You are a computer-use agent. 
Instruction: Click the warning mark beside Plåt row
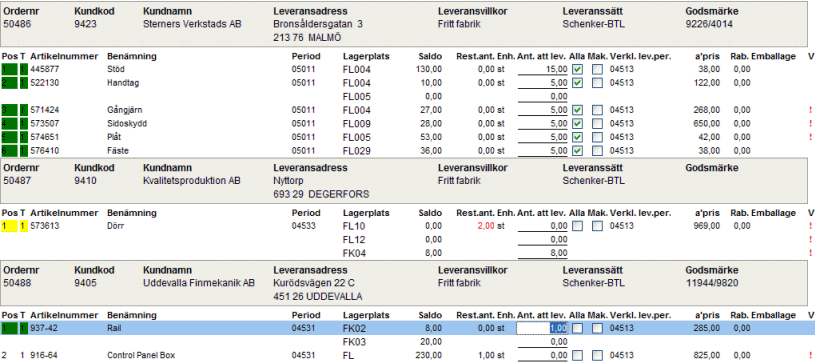(810, 137)
